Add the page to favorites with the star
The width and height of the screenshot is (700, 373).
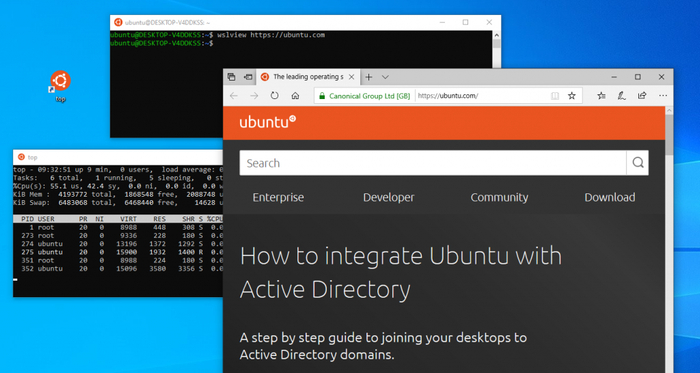click(x=571, y=96)
